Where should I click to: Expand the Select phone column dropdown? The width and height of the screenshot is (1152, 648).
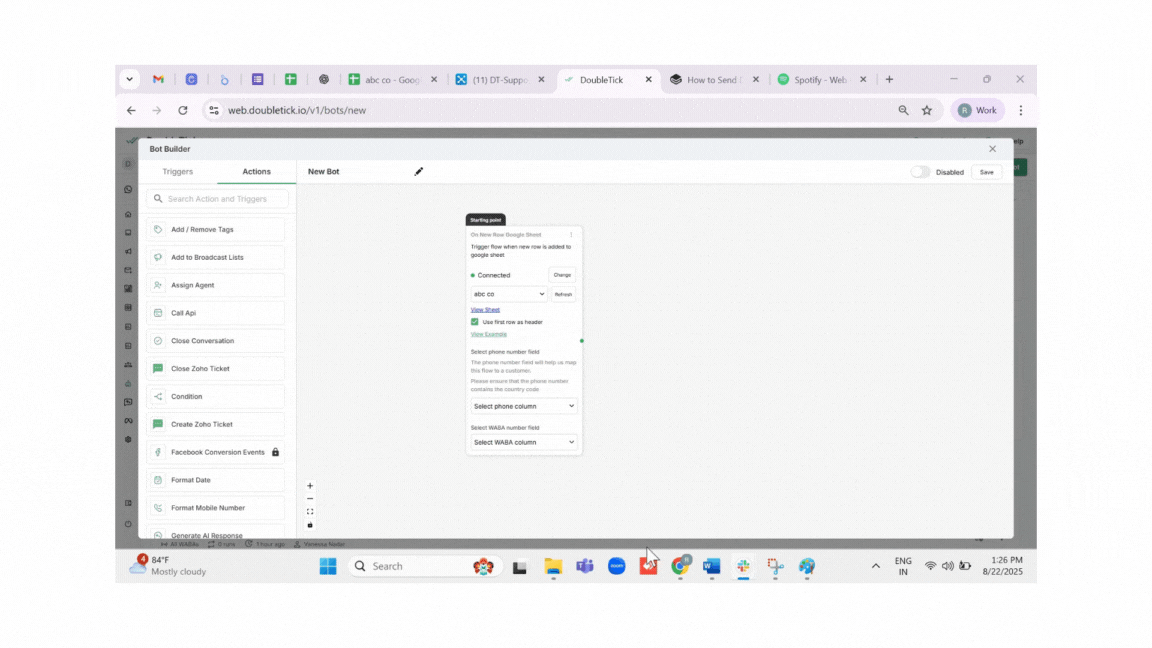[524, 406]
